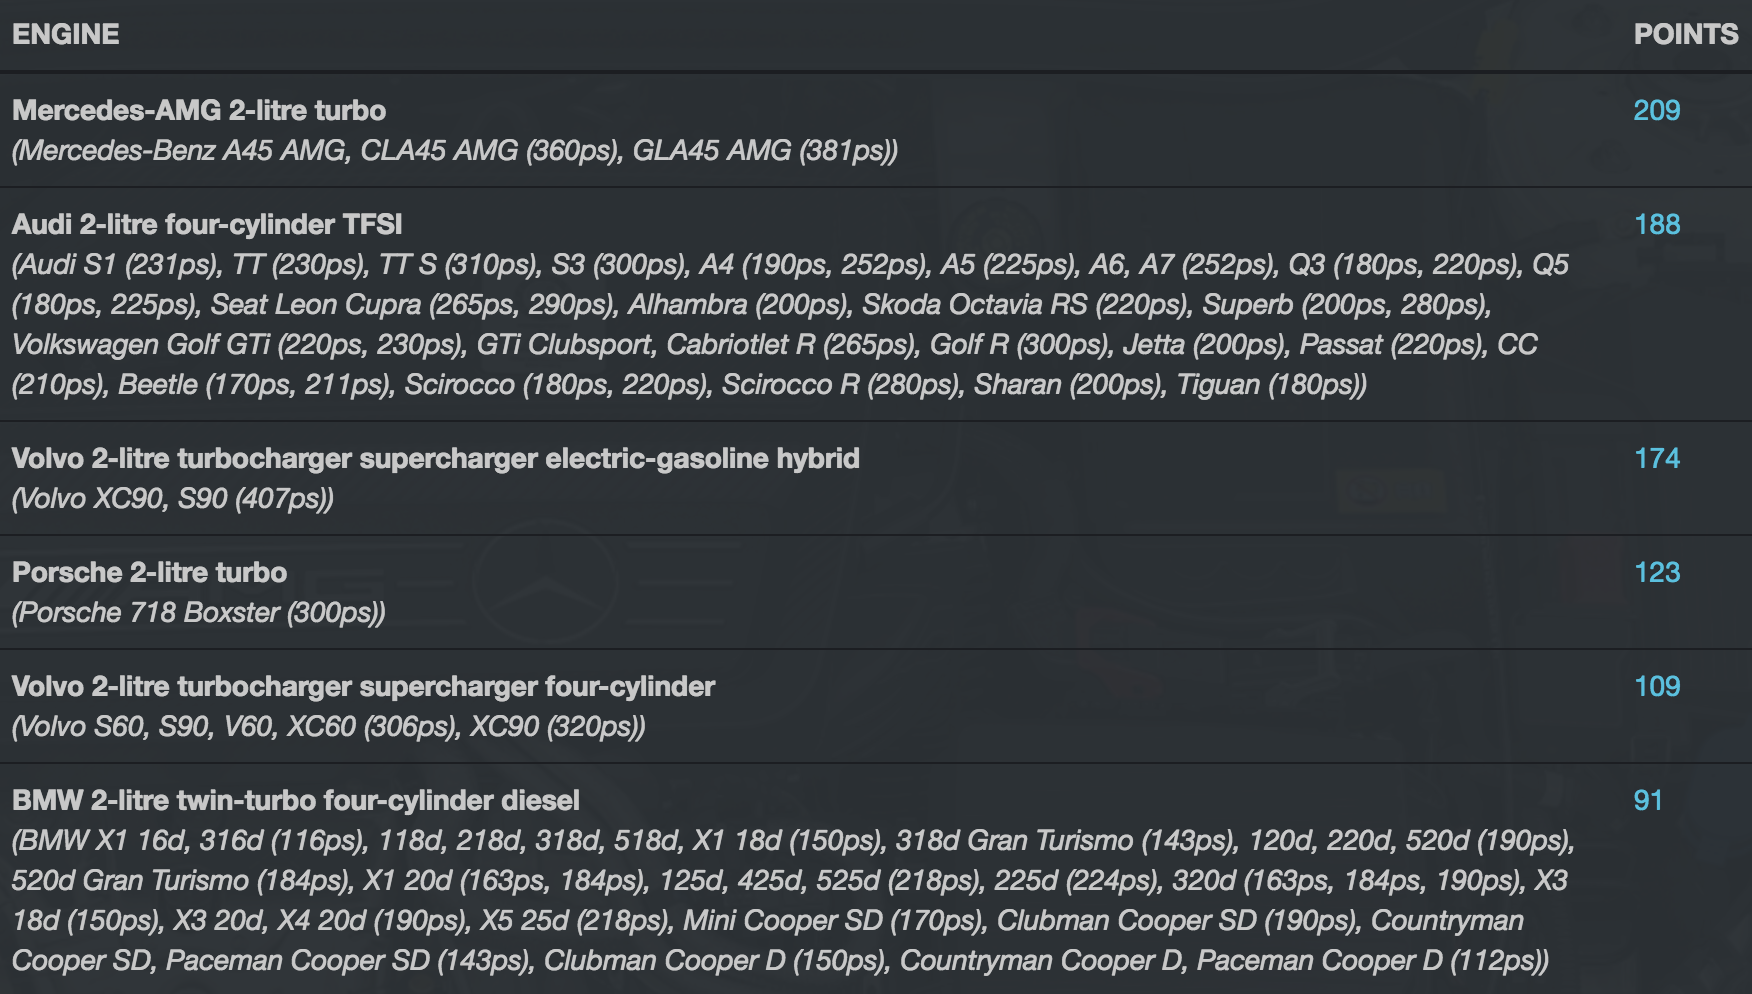Select the Mercedes-AMG 2-litre turbo title

[x=199, y=110]
